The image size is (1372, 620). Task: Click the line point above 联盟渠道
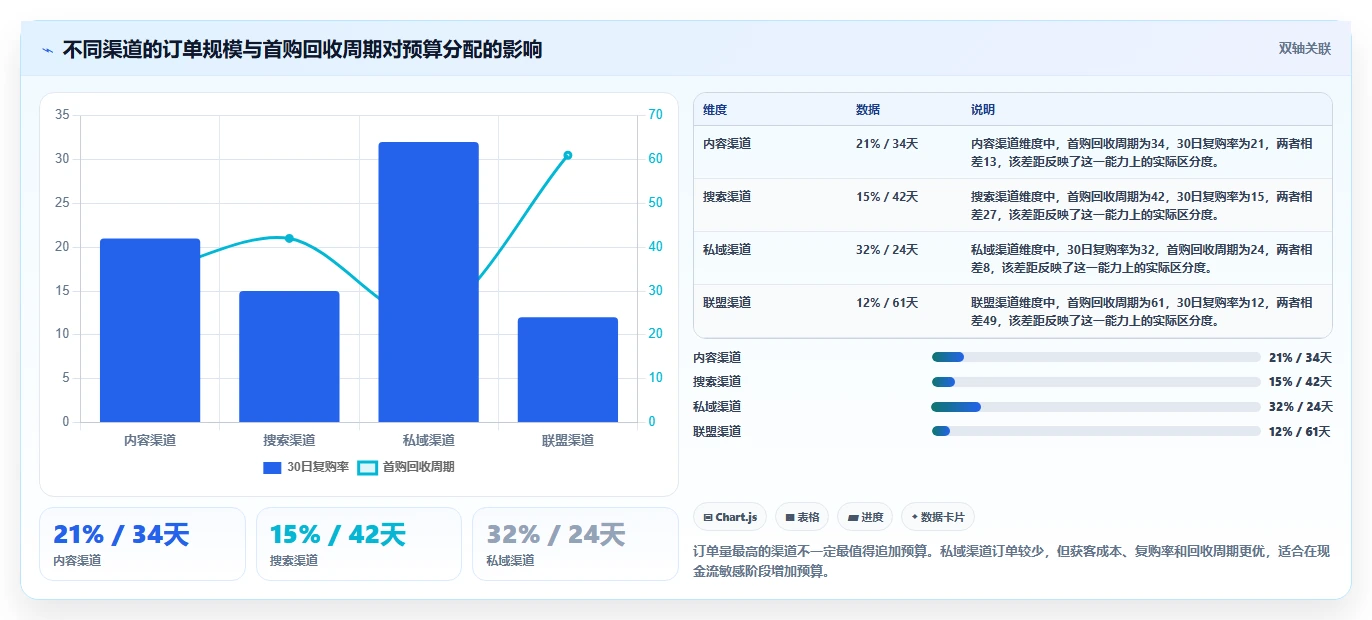568,155
